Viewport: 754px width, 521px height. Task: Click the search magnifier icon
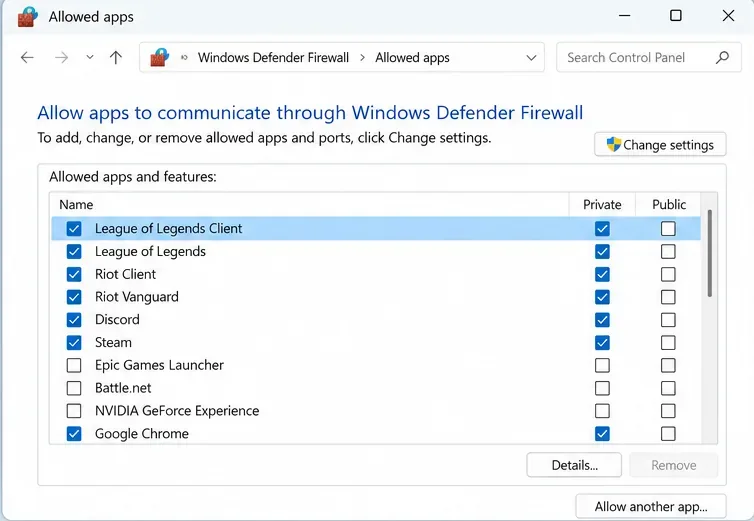pos(722,58)
